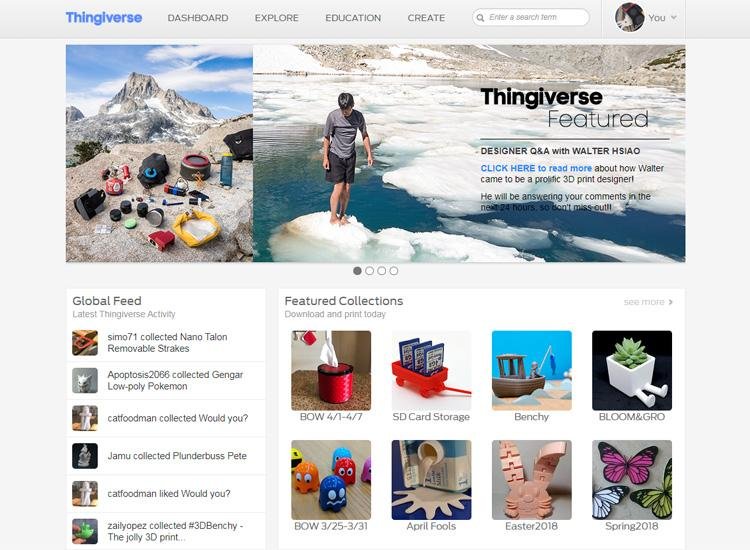Image resolution: width=750 pixels, height=550 pixels.
Task: Open Gengar Low-poly Pokemon feed thumbnail
Action: pos(85,380)
